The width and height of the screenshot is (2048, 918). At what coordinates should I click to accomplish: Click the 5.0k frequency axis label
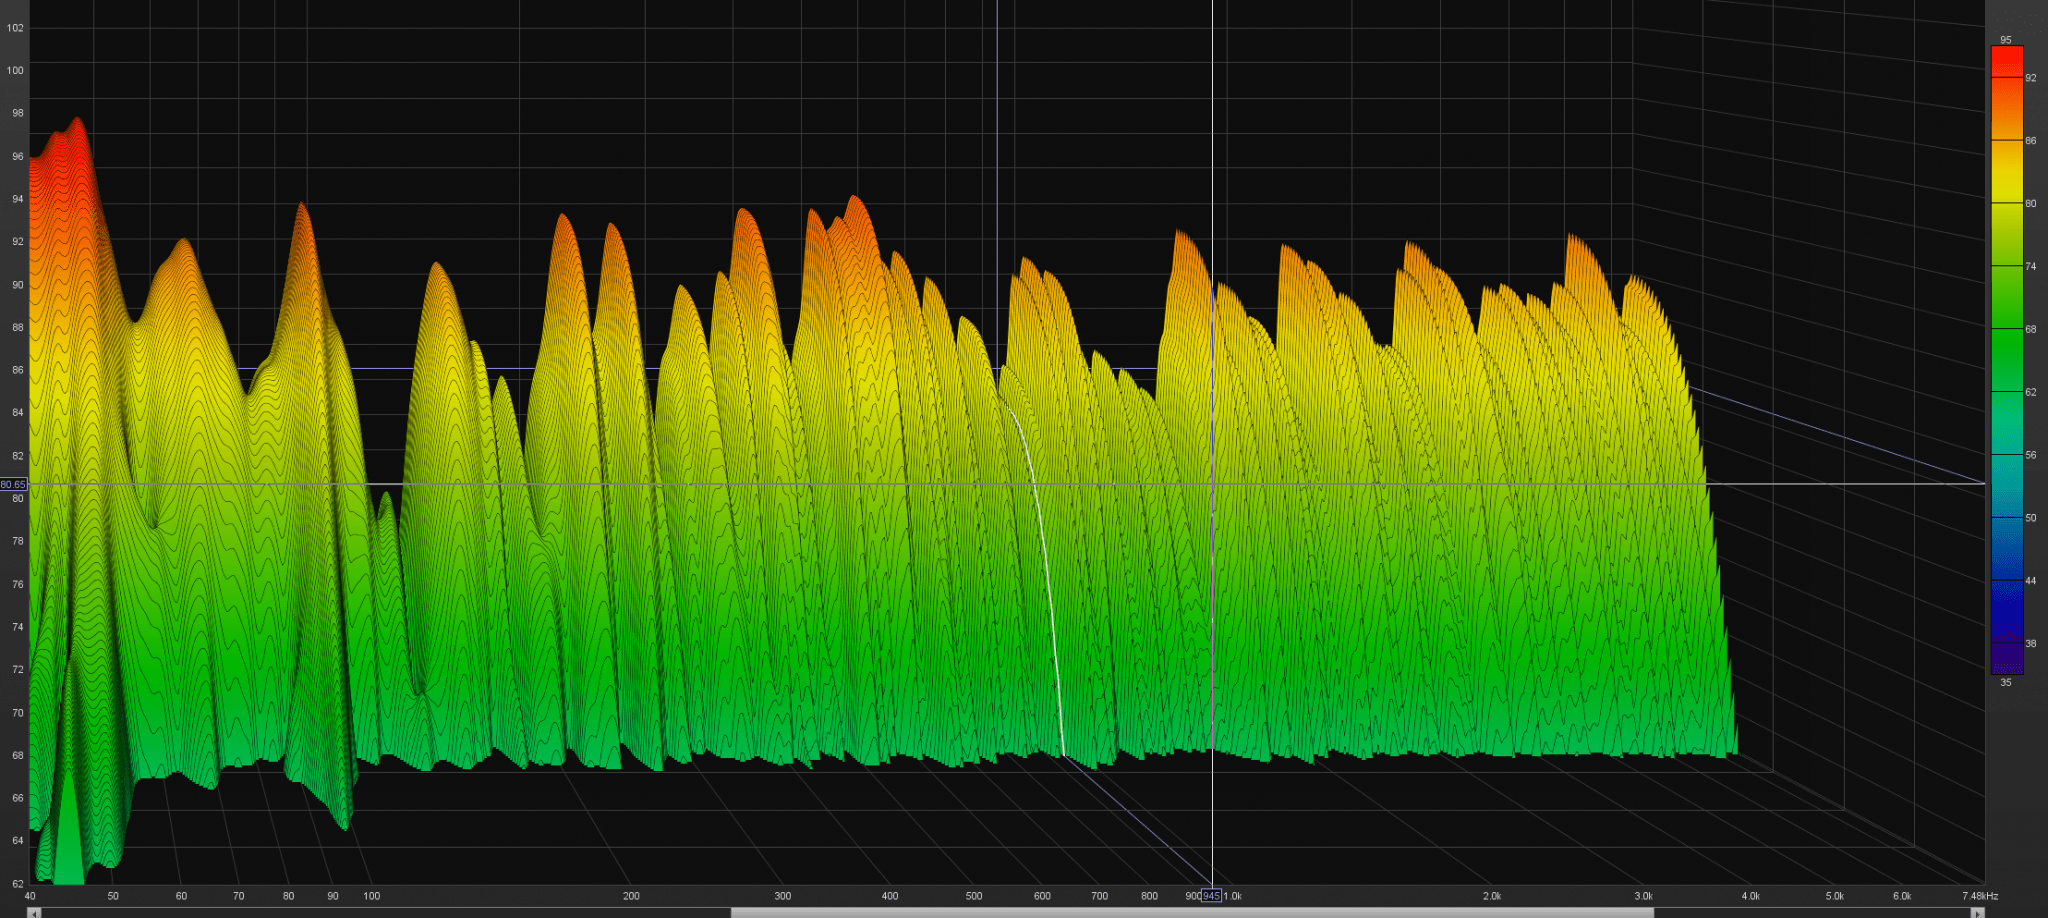1834,896
